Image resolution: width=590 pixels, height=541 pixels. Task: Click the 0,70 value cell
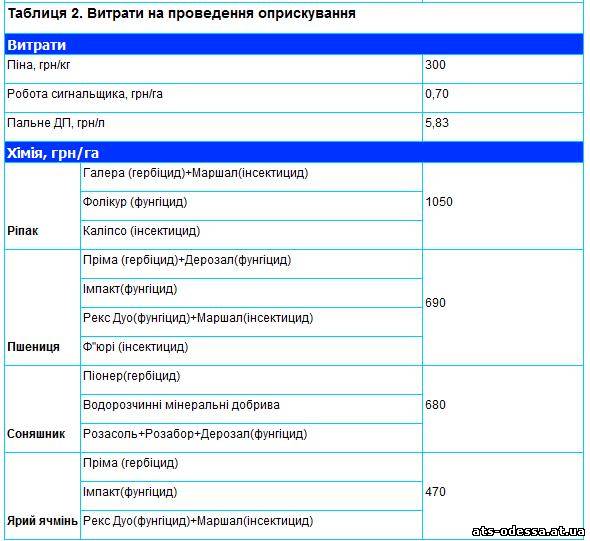click(x=503, y=98)
